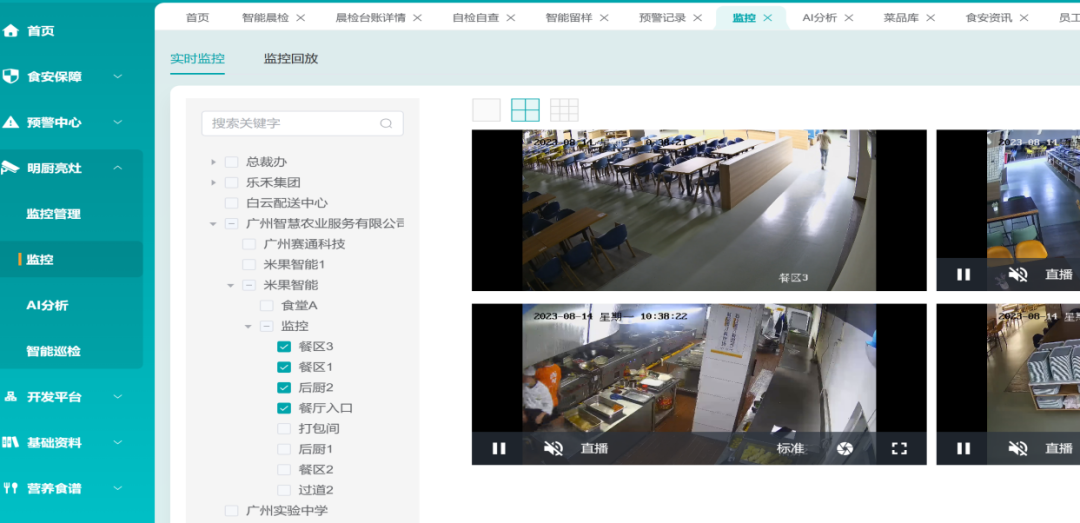Screen dimensions: 1080x523
Task: Expand the 营养食谱 sidebar menu
Action: (x=118, y=488)
